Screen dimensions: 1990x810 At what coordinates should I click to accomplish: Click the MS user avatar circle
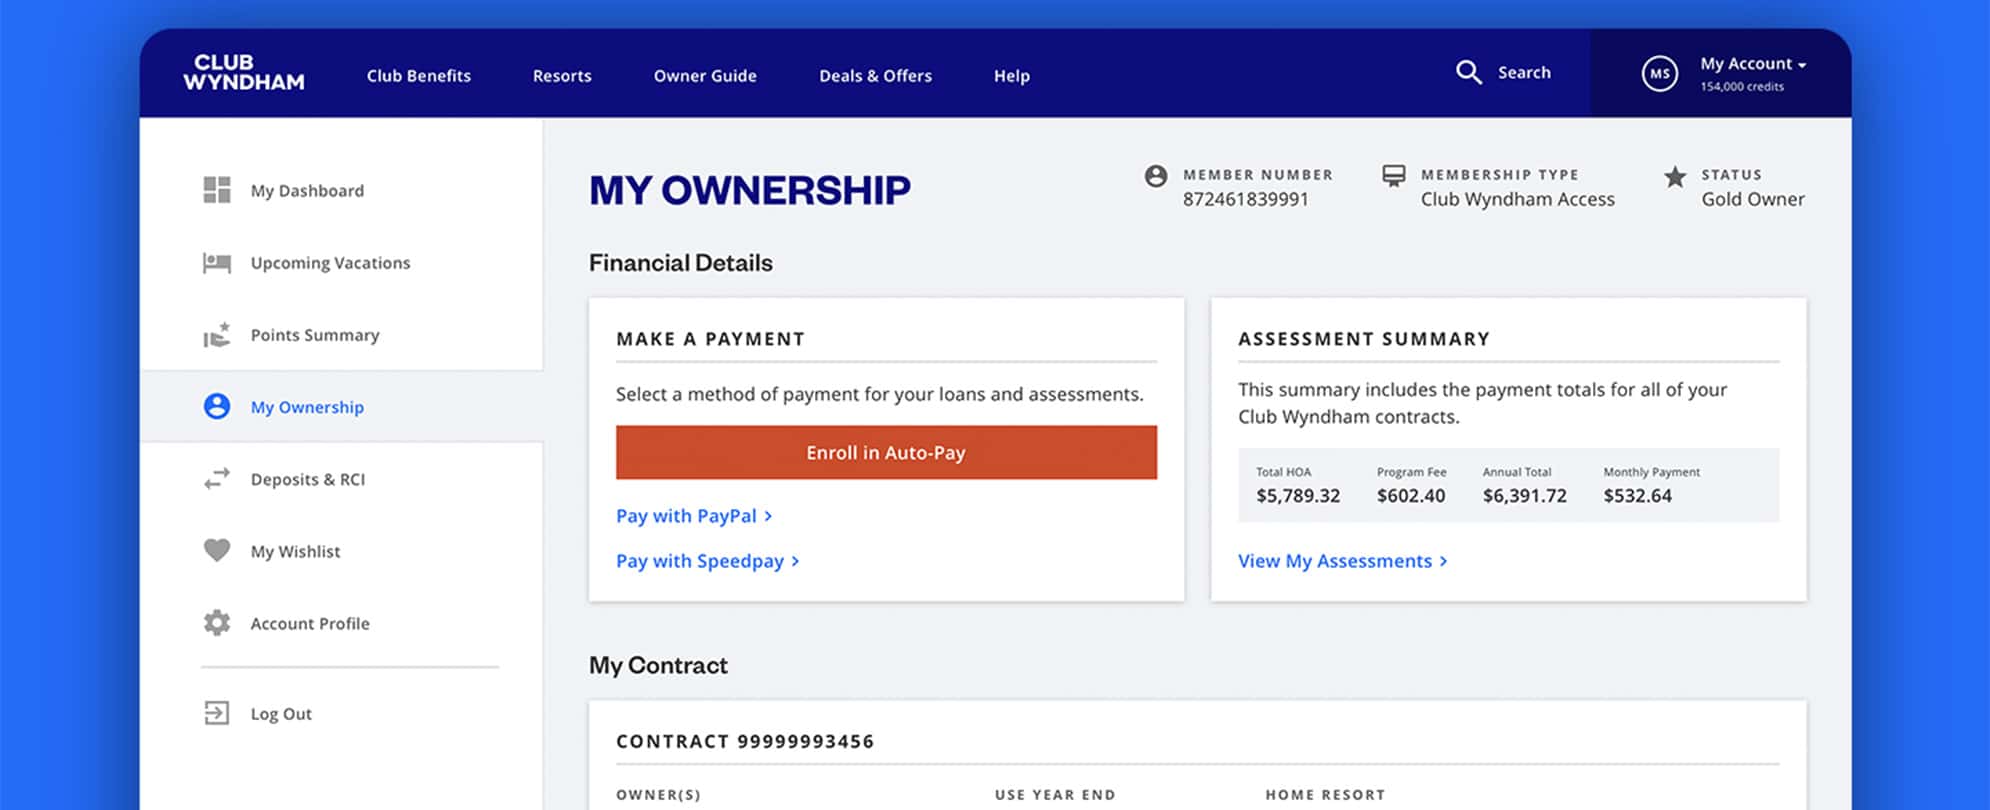[1659, 73]
